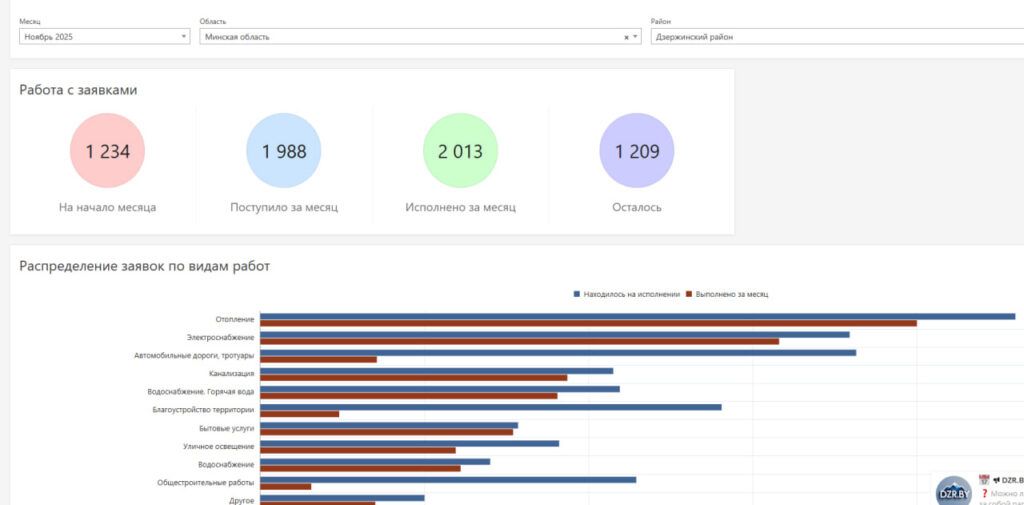
Task: Expand the Область dropdown arrow
Action: point(636,37)
